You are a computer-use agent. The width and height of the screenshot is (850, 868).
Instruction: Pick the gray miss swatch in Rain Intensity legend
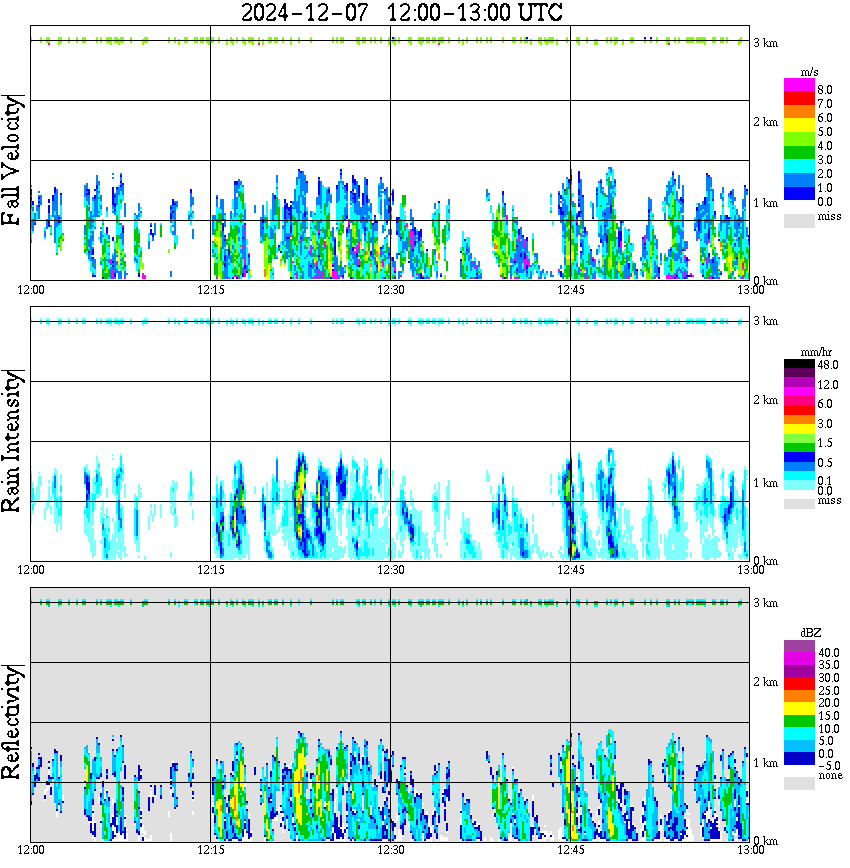(x=799, y=503)
